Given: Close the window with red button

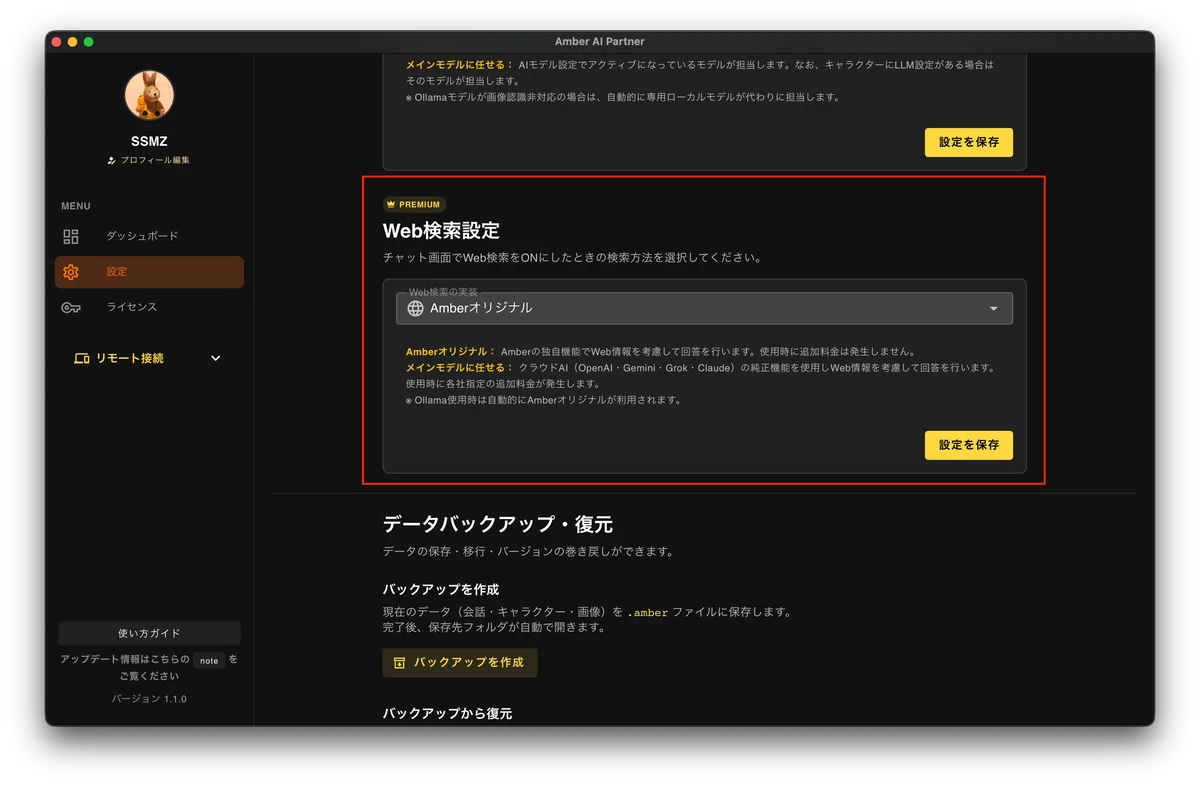Looking at the screenshot, I should point(56,42).
